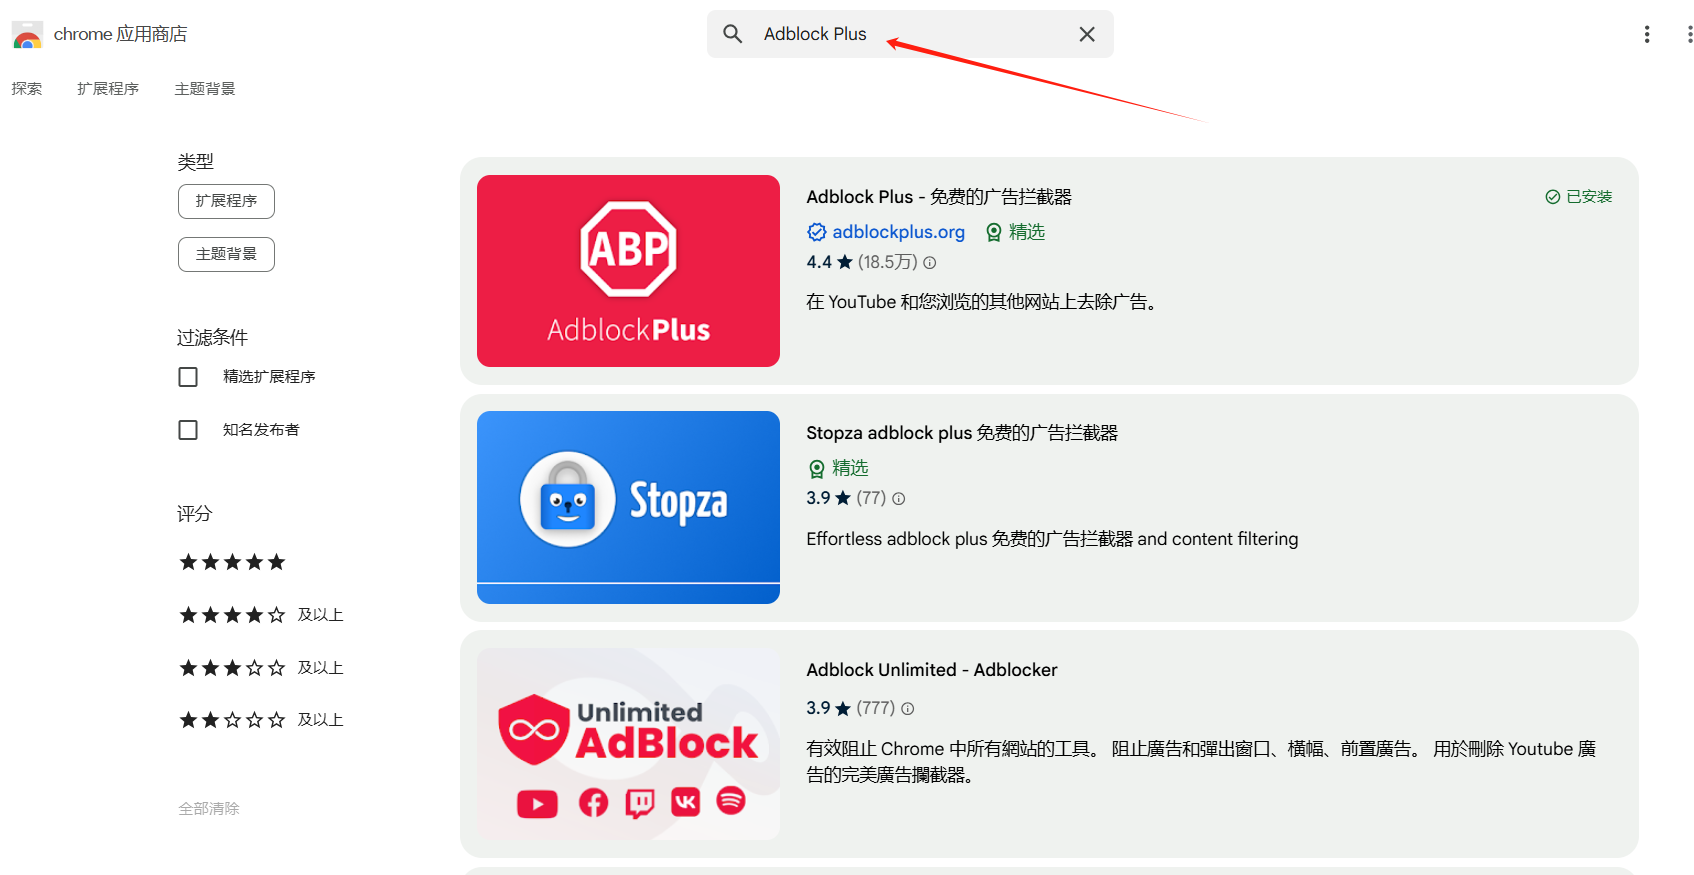1694x875 pixels.
Task: Click the 全部清除 clear-all link
Action: tap(209, 809)
